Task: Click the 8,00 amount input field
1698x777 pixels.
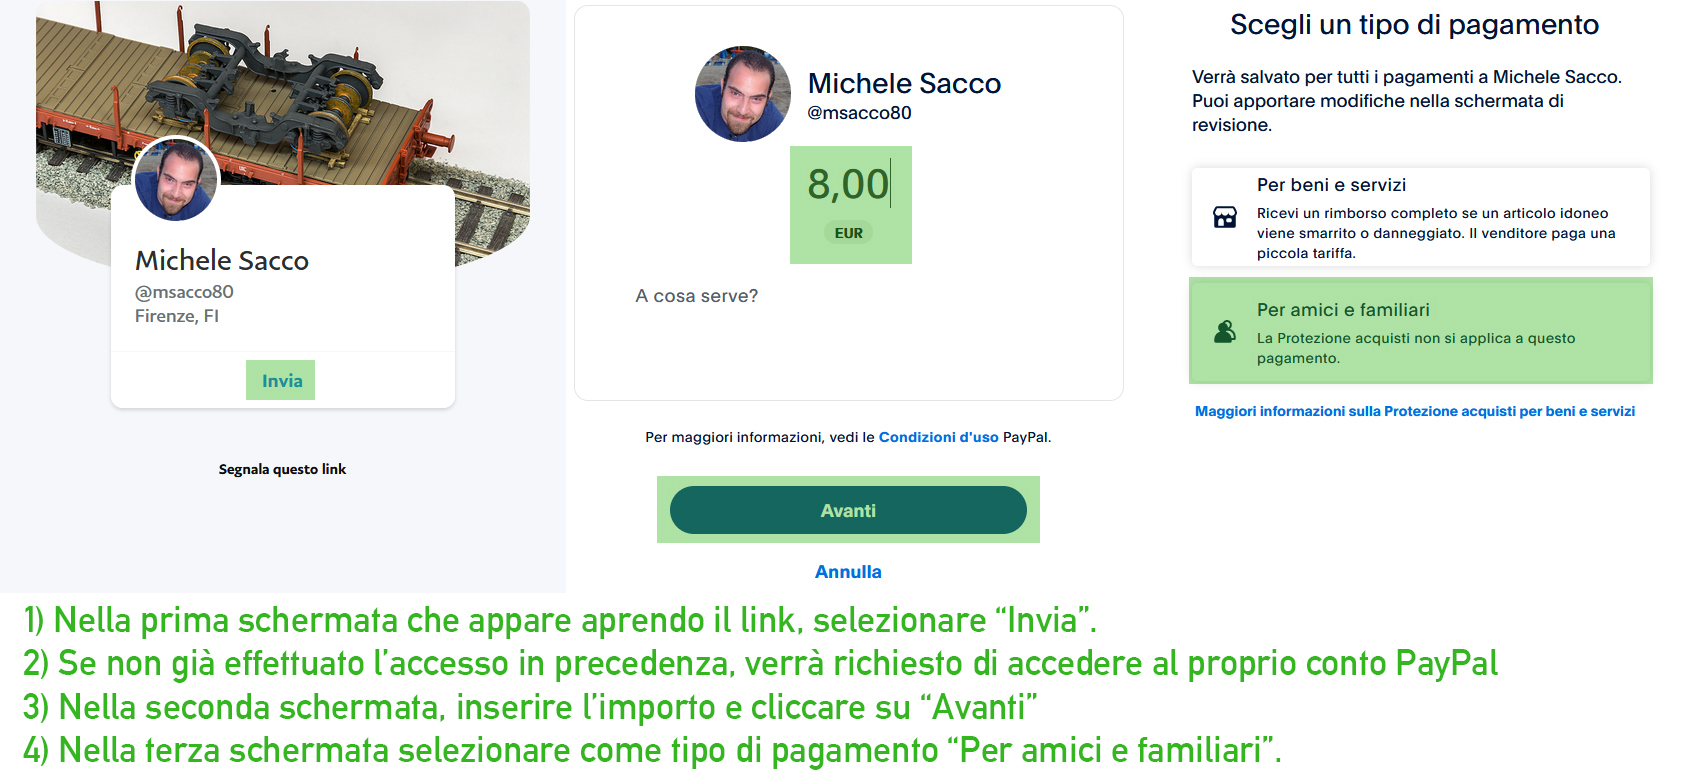Action: 849,185
